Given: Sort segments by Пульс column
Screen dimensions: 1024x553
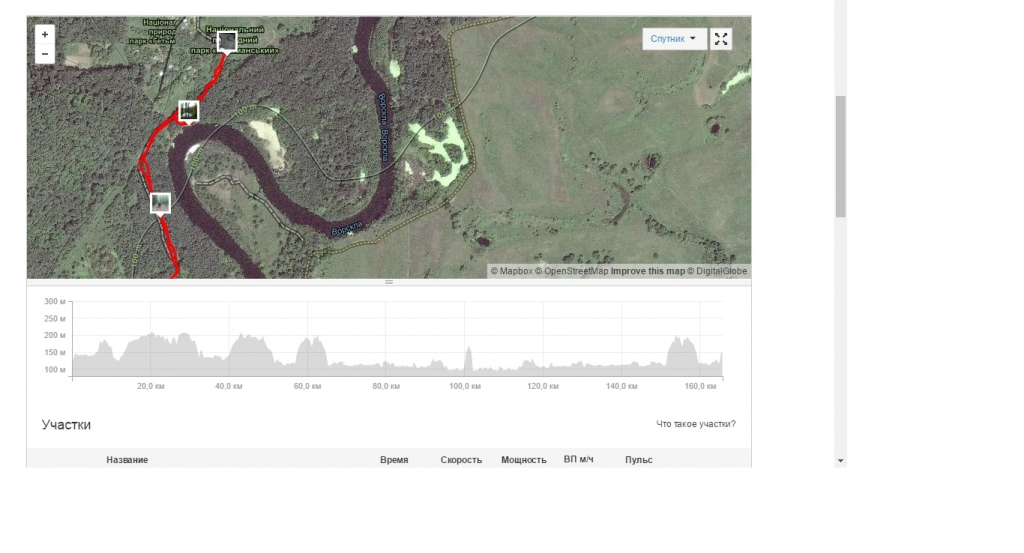Looking at the screenshot, I should click(x=638, y=460).
